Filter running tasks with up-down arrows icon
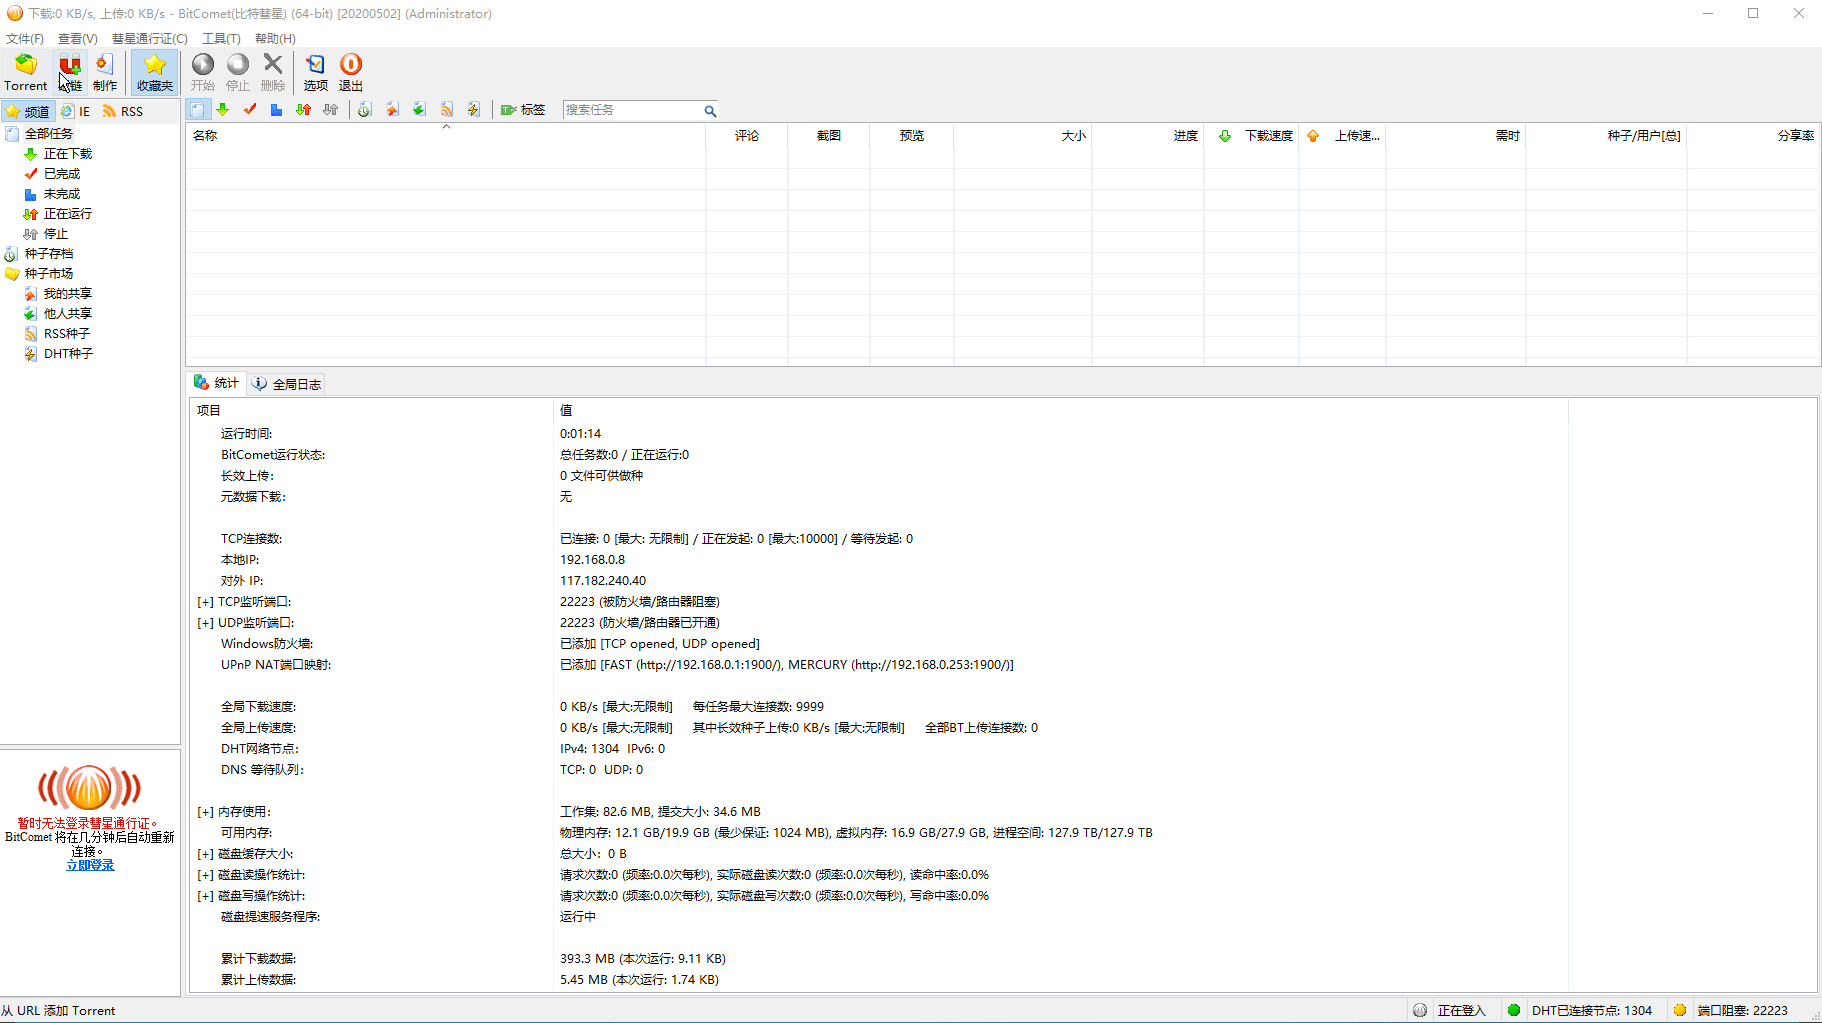Viewport: 1822px width, 1023px height. point(303,110)
